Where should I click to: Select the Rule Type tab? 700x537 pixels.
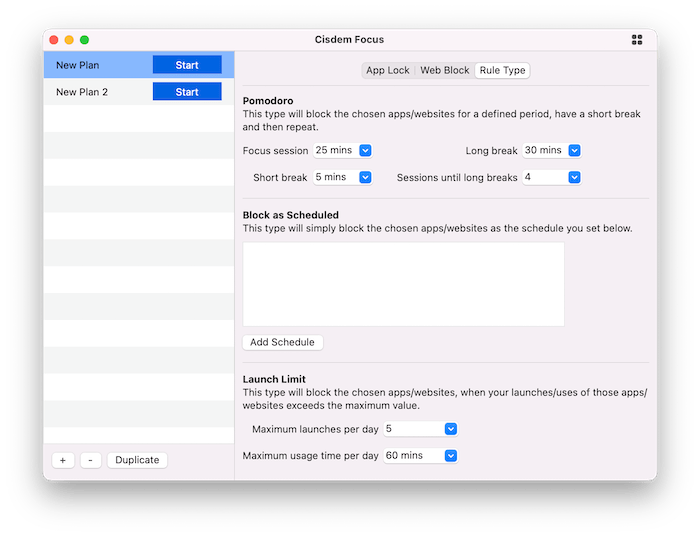click(x=502, y=71)
